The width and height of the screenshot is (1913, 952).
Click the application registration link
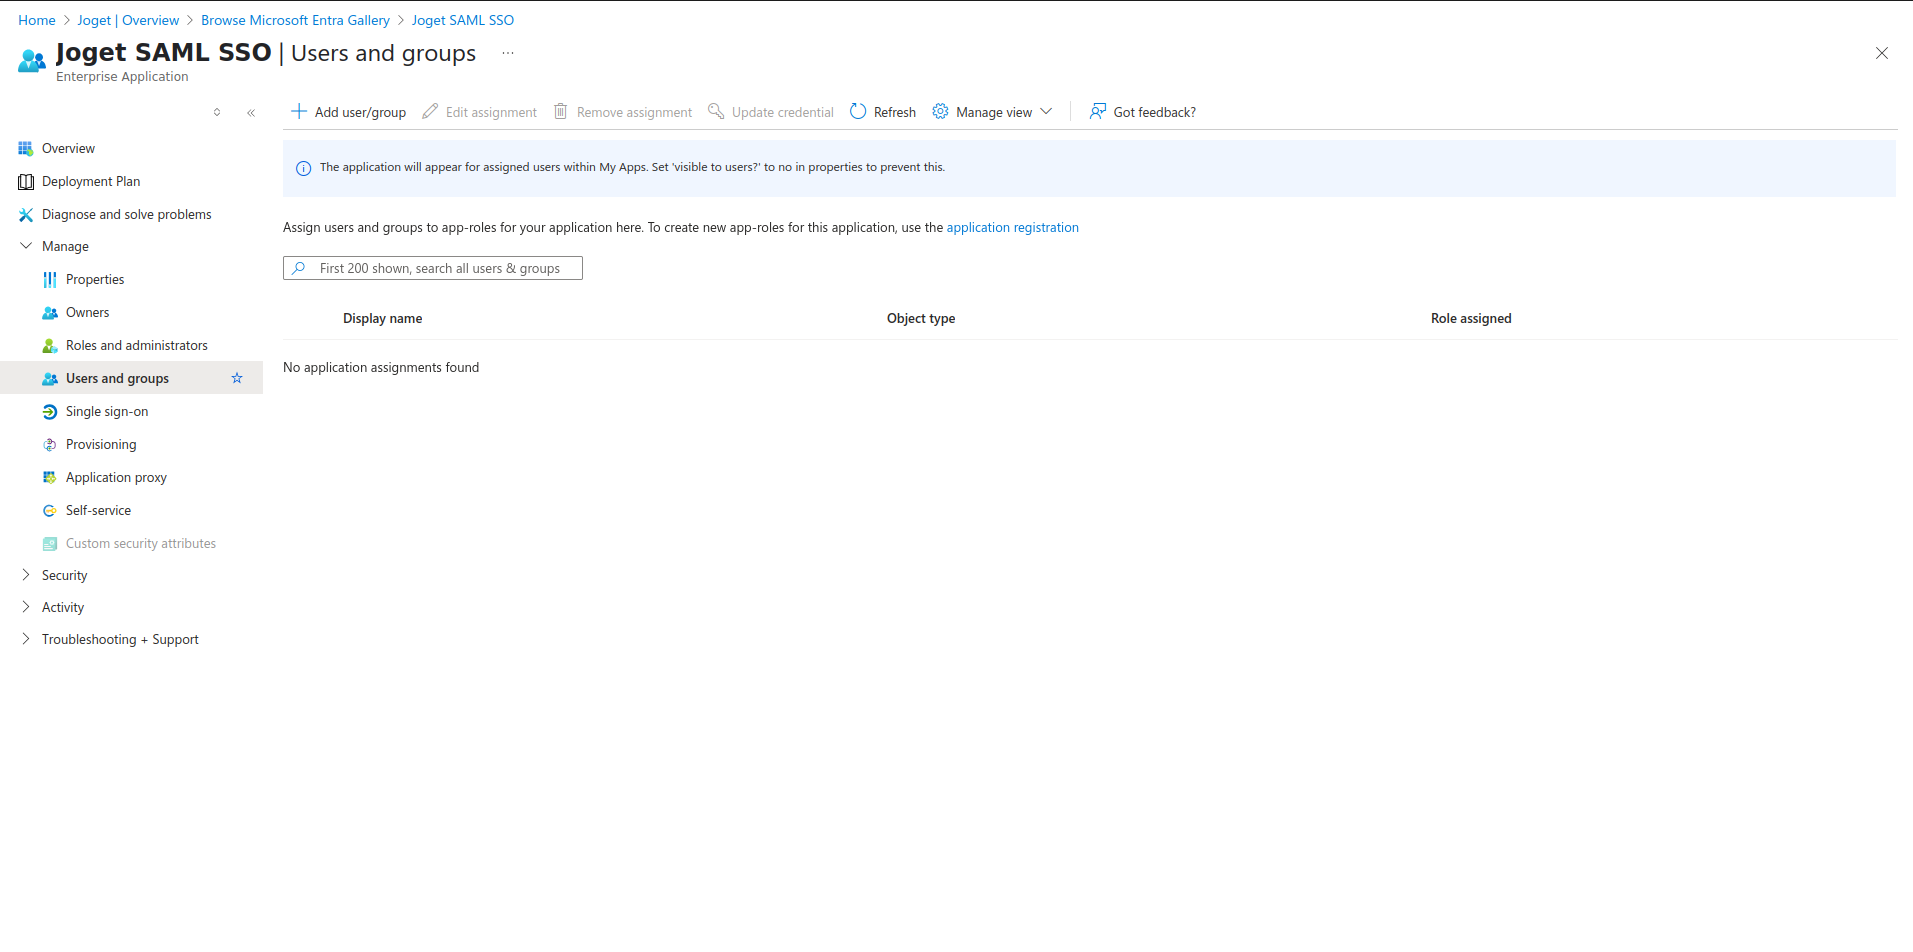(x=1013, y=227)
